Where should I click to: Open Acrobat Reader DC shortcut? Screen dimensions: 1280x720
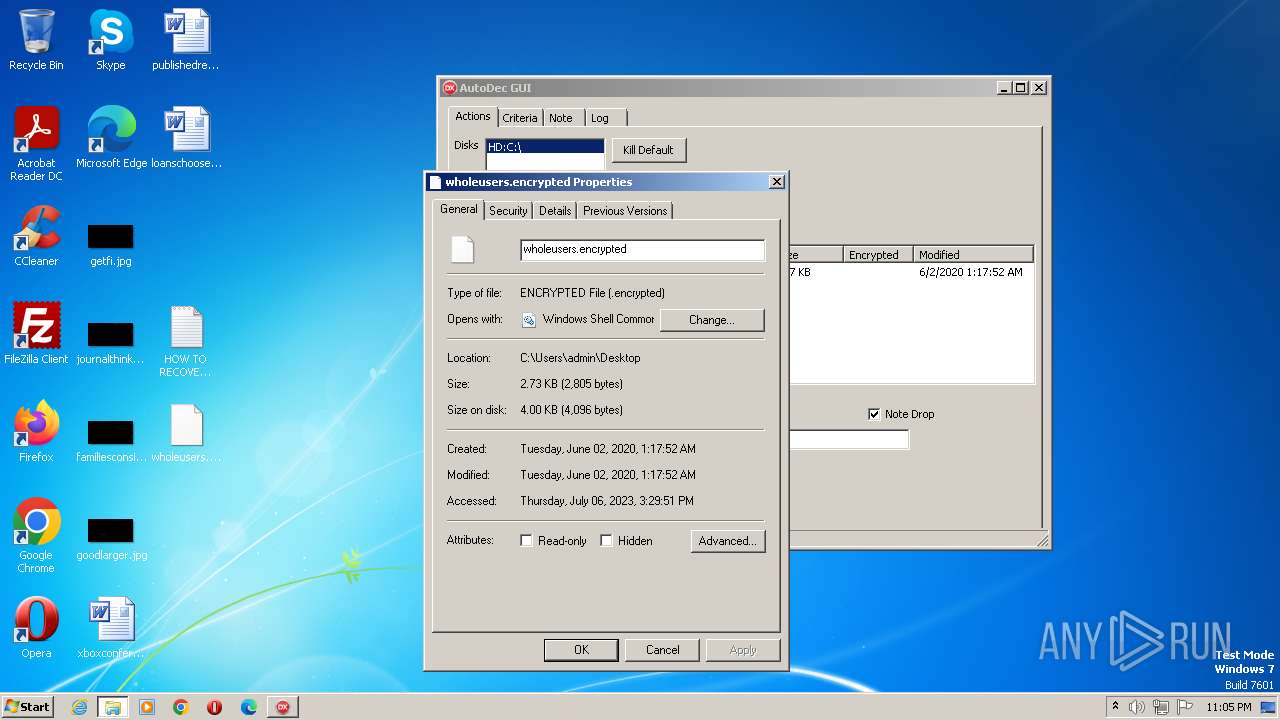[36, 144]
